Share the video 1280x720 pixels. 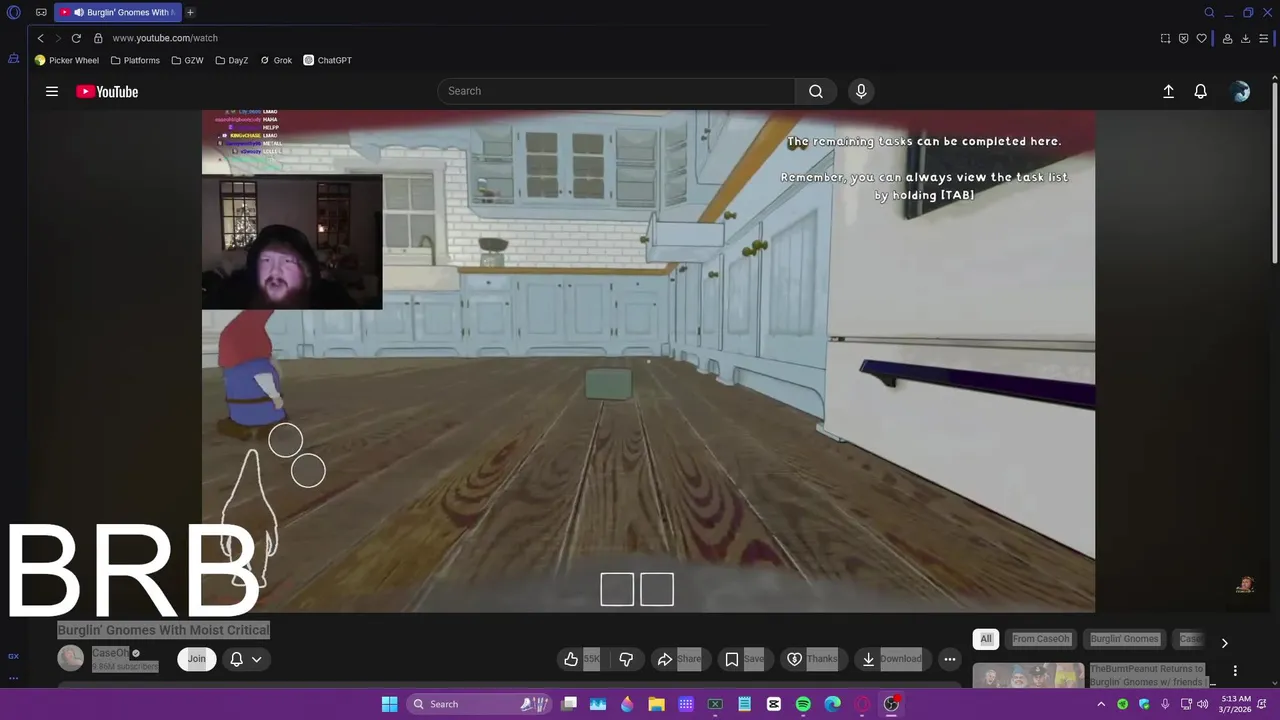(x=679, y=659)
